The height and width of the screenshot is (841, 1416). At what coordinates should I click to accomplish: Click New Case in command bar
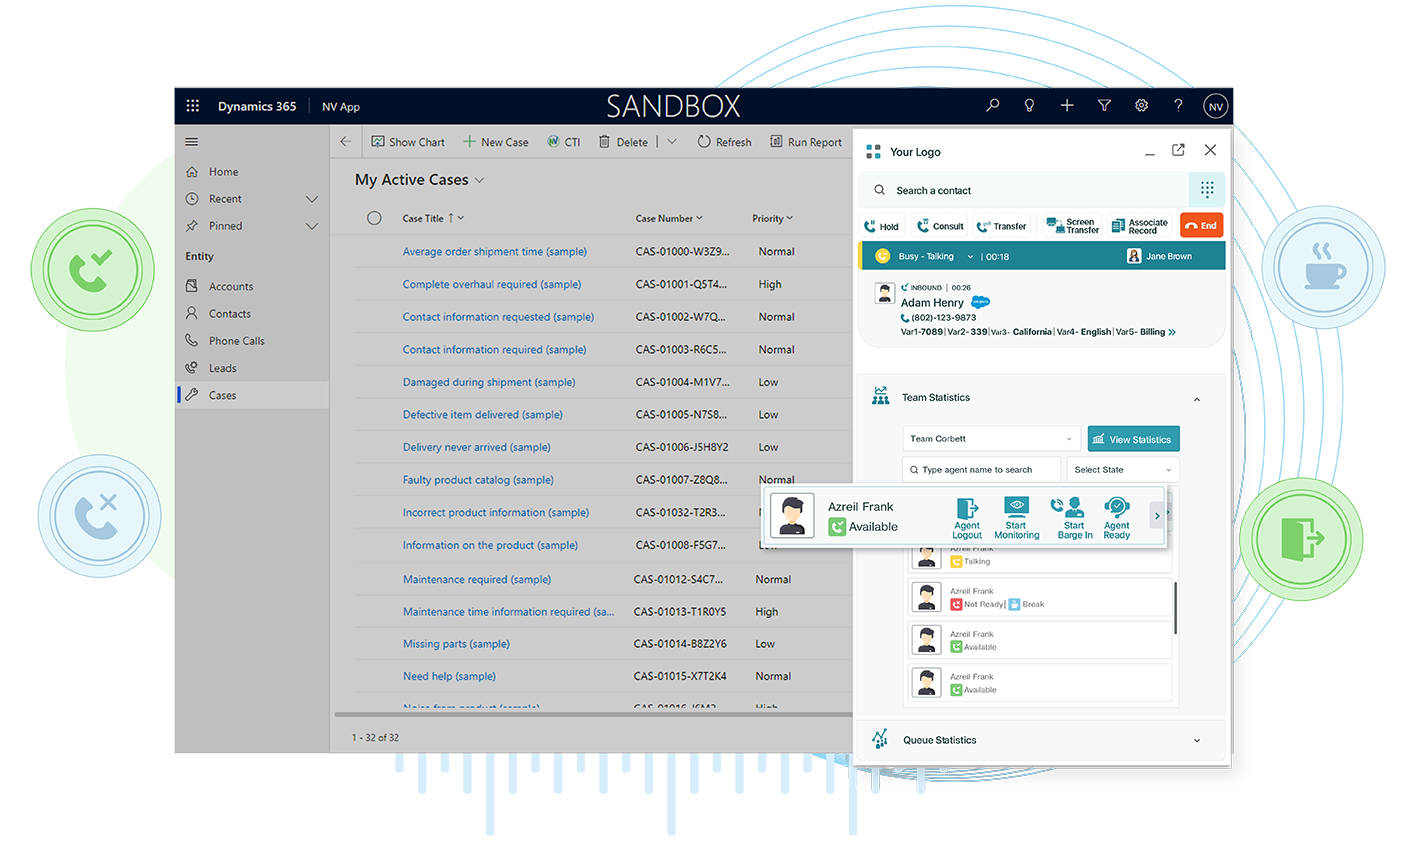pos(496,142)
